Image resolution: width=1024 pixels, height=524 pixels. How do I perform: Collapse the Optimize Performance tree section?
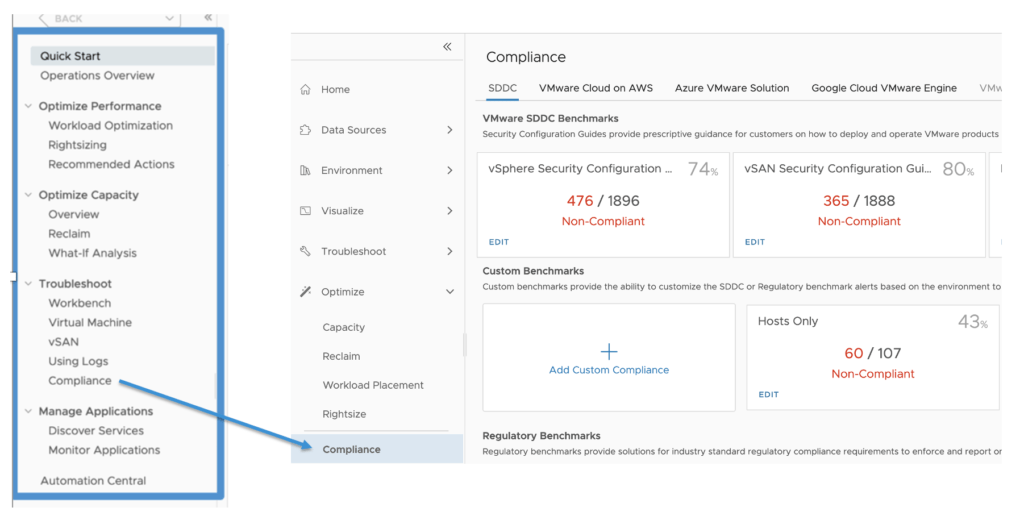click(x=28, y=106)
